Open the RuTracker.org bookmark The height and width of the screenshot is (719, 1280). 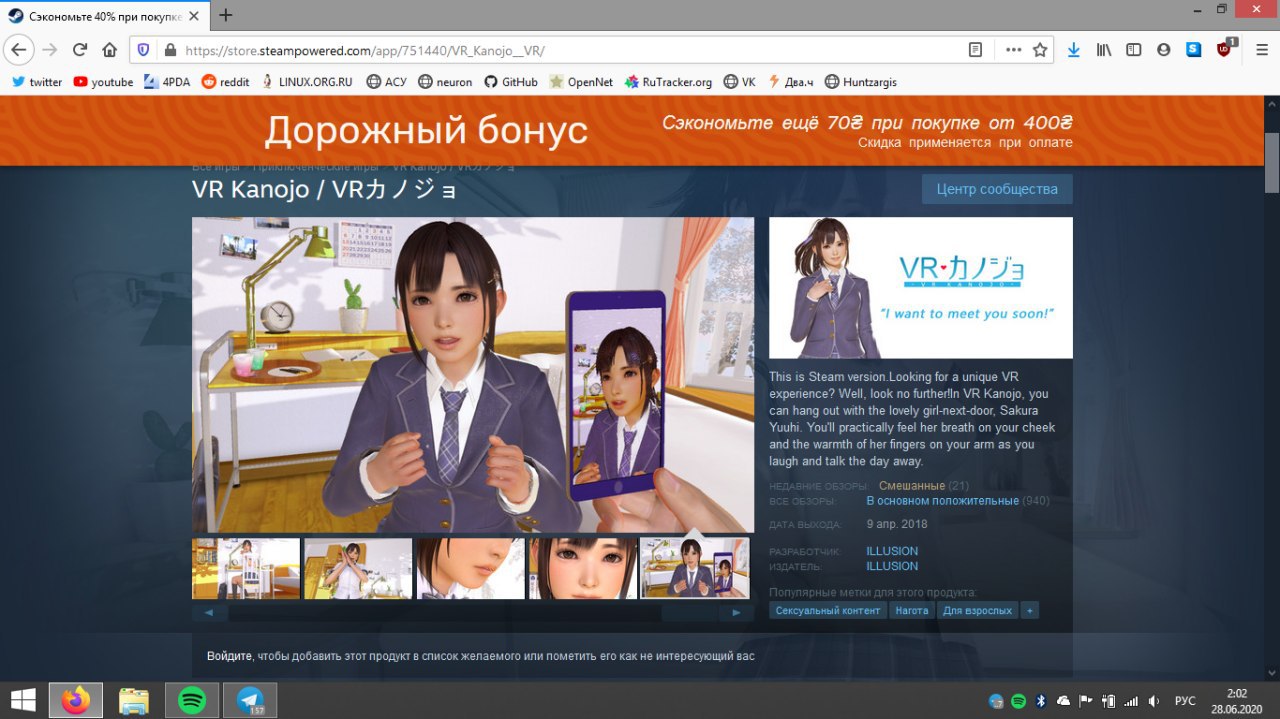(x=668, y=82)
